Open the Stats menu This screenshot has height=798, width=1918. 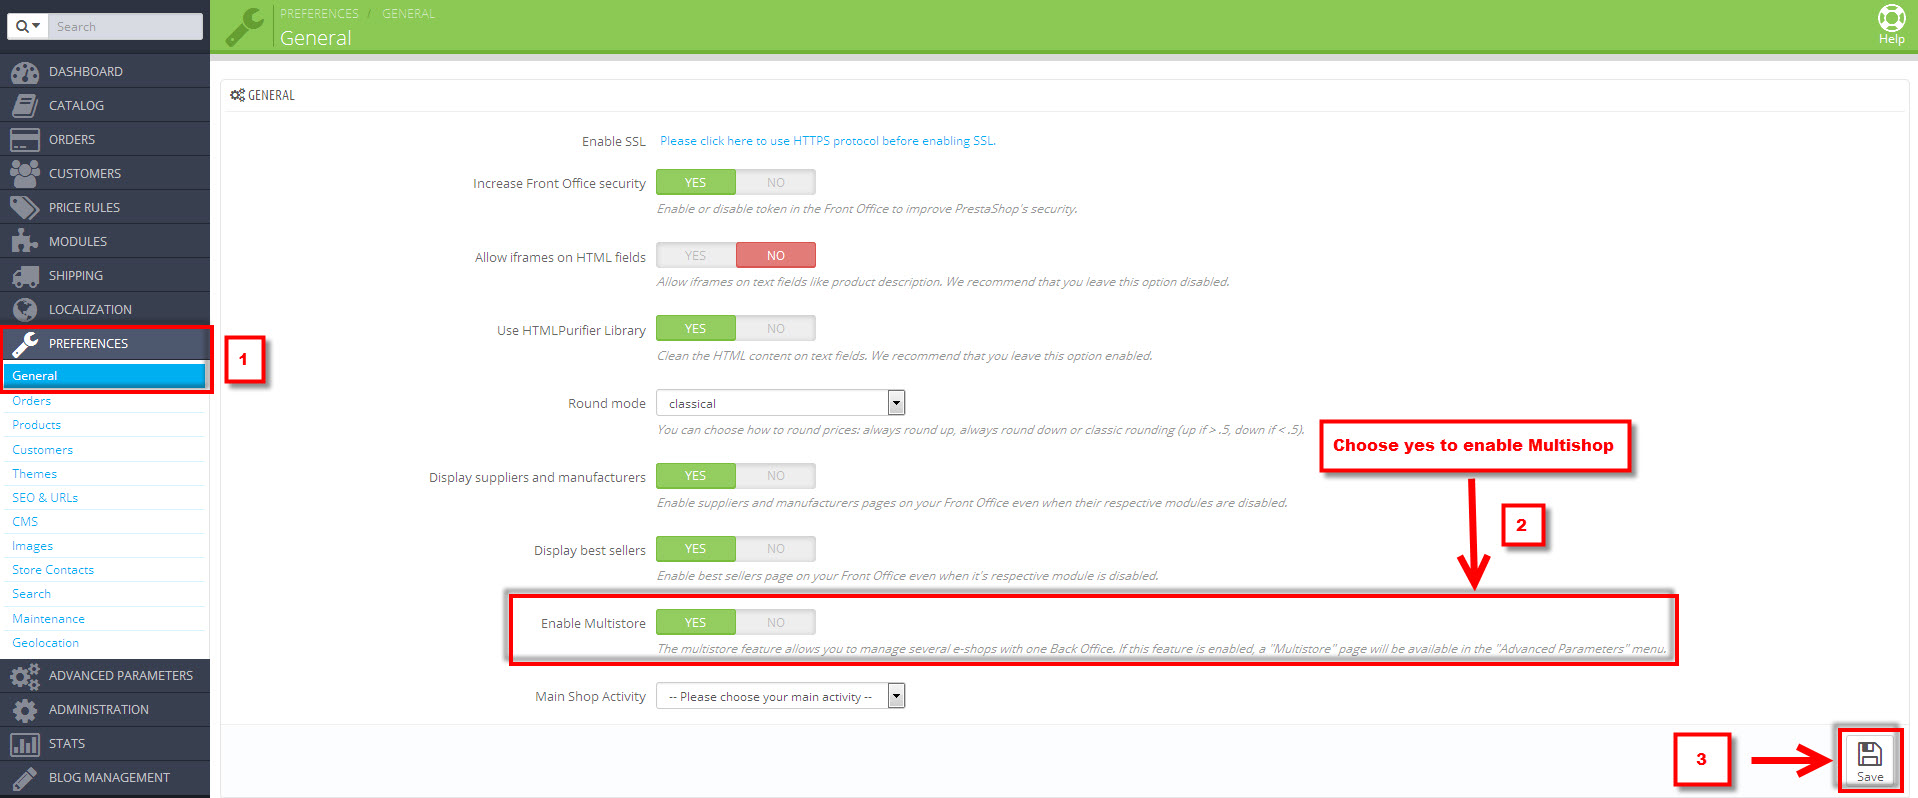(105, 744)
